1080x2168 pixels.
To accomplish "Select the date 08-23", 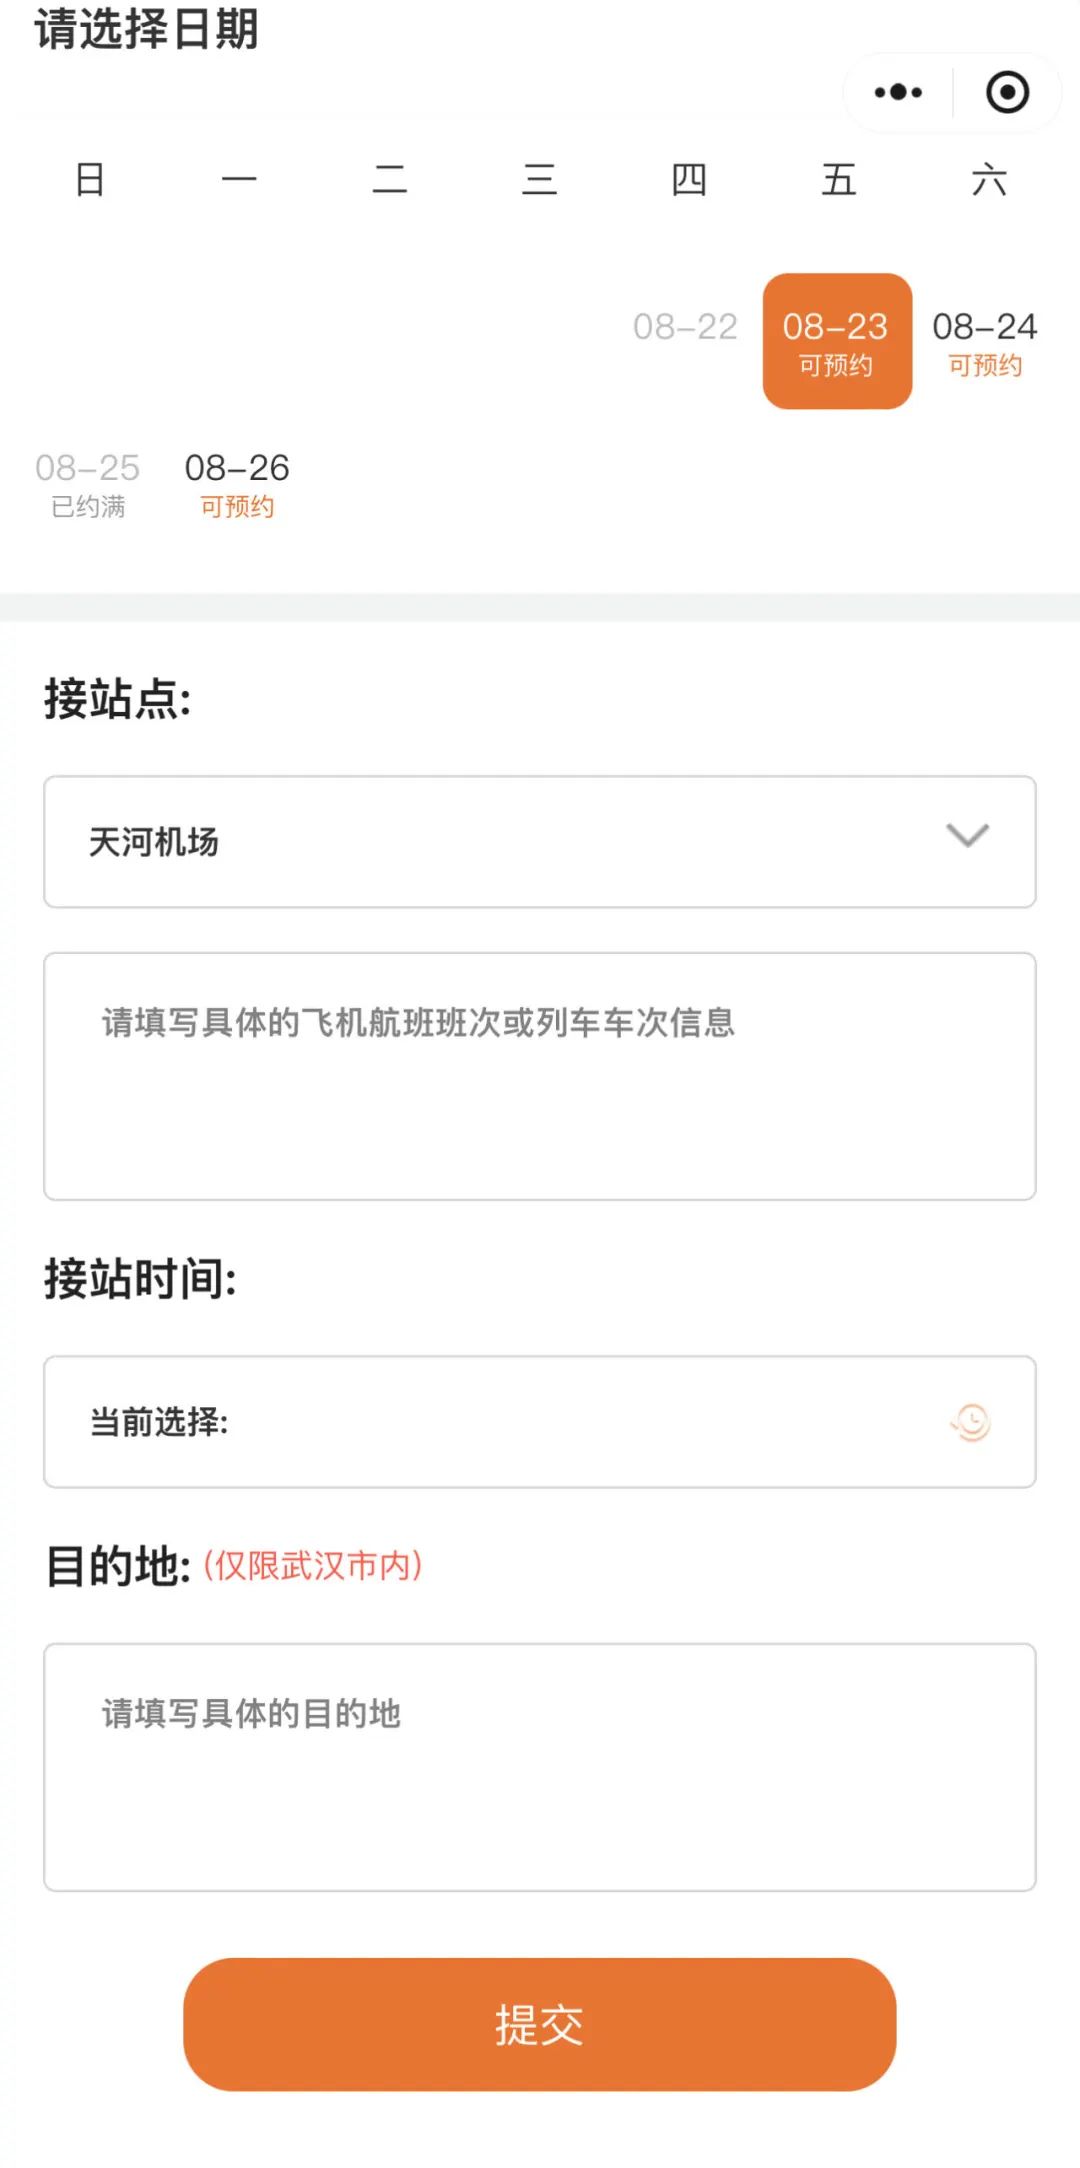I will [x=837, y=341].
